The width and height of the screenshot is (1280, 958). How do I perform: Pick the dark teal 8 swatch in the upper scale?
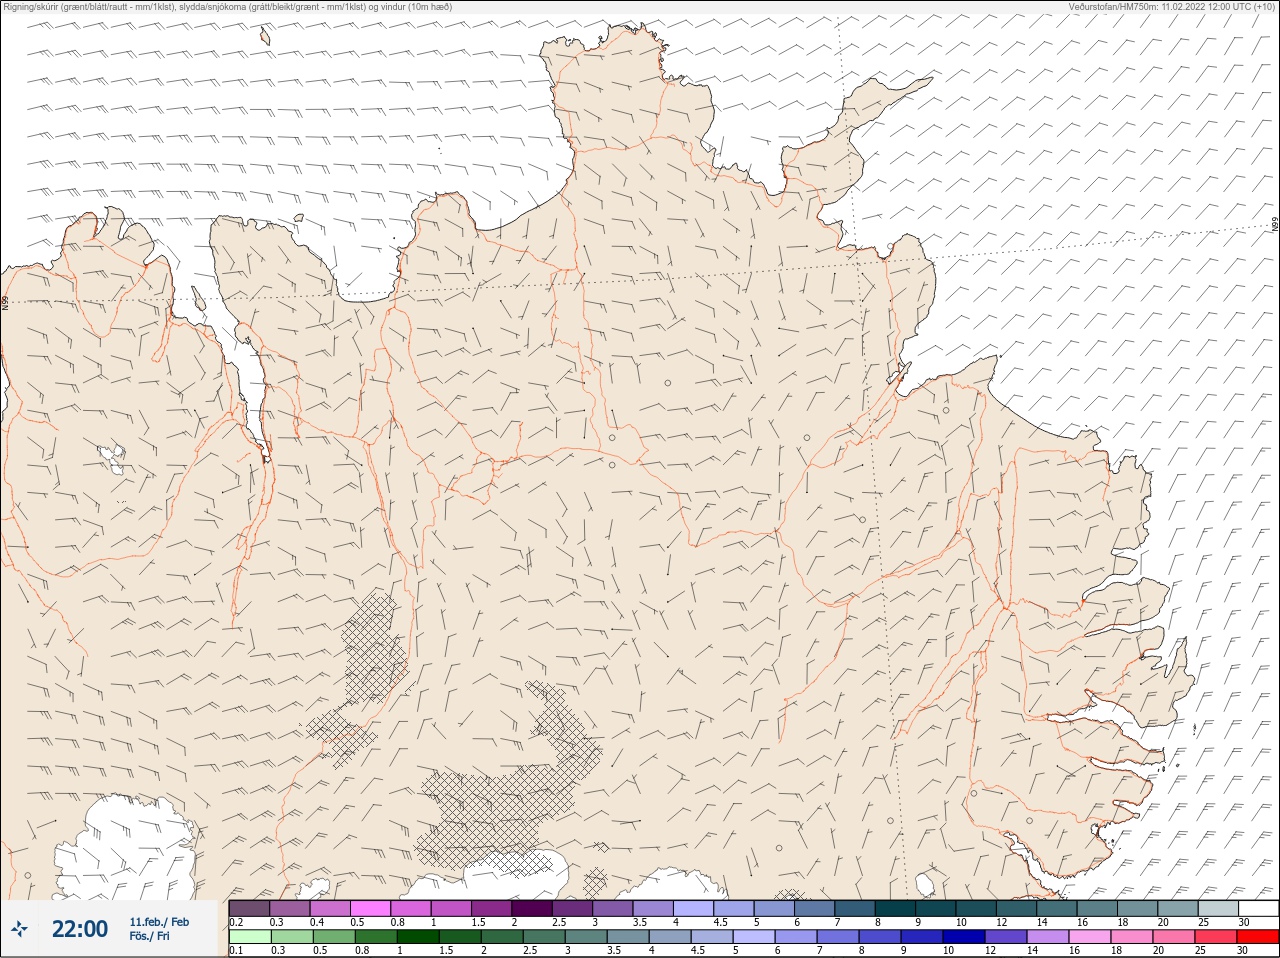(895, 908)
